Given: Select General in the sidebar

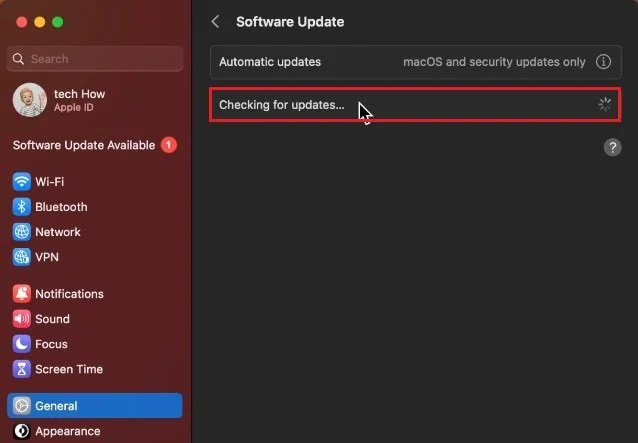Looking at the screenshot, I should click(94, 406).
